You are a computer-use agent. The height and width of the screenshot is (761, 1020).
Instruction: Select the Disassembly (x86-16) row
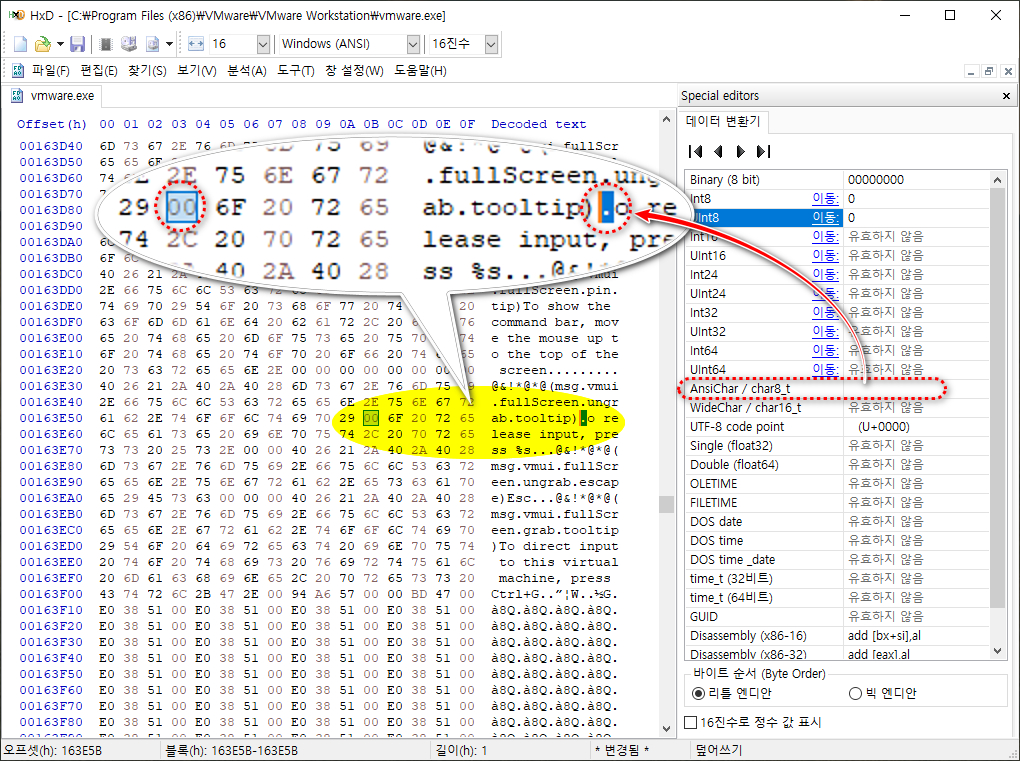tap(837, 635)
